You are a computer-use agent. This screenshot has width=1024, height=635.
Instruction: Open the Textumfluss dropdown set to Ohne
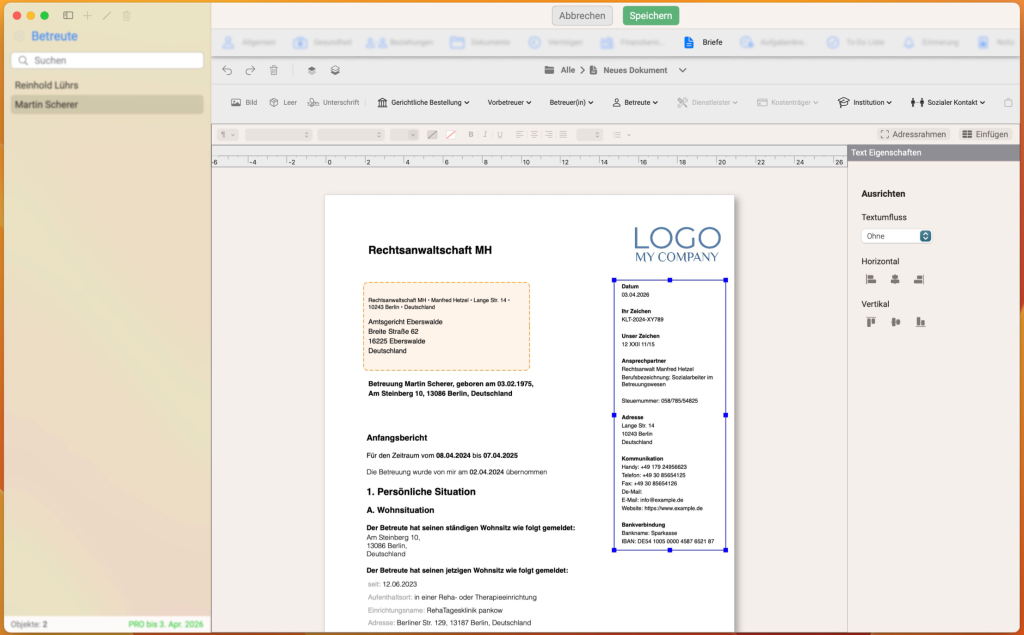point(897,236)
